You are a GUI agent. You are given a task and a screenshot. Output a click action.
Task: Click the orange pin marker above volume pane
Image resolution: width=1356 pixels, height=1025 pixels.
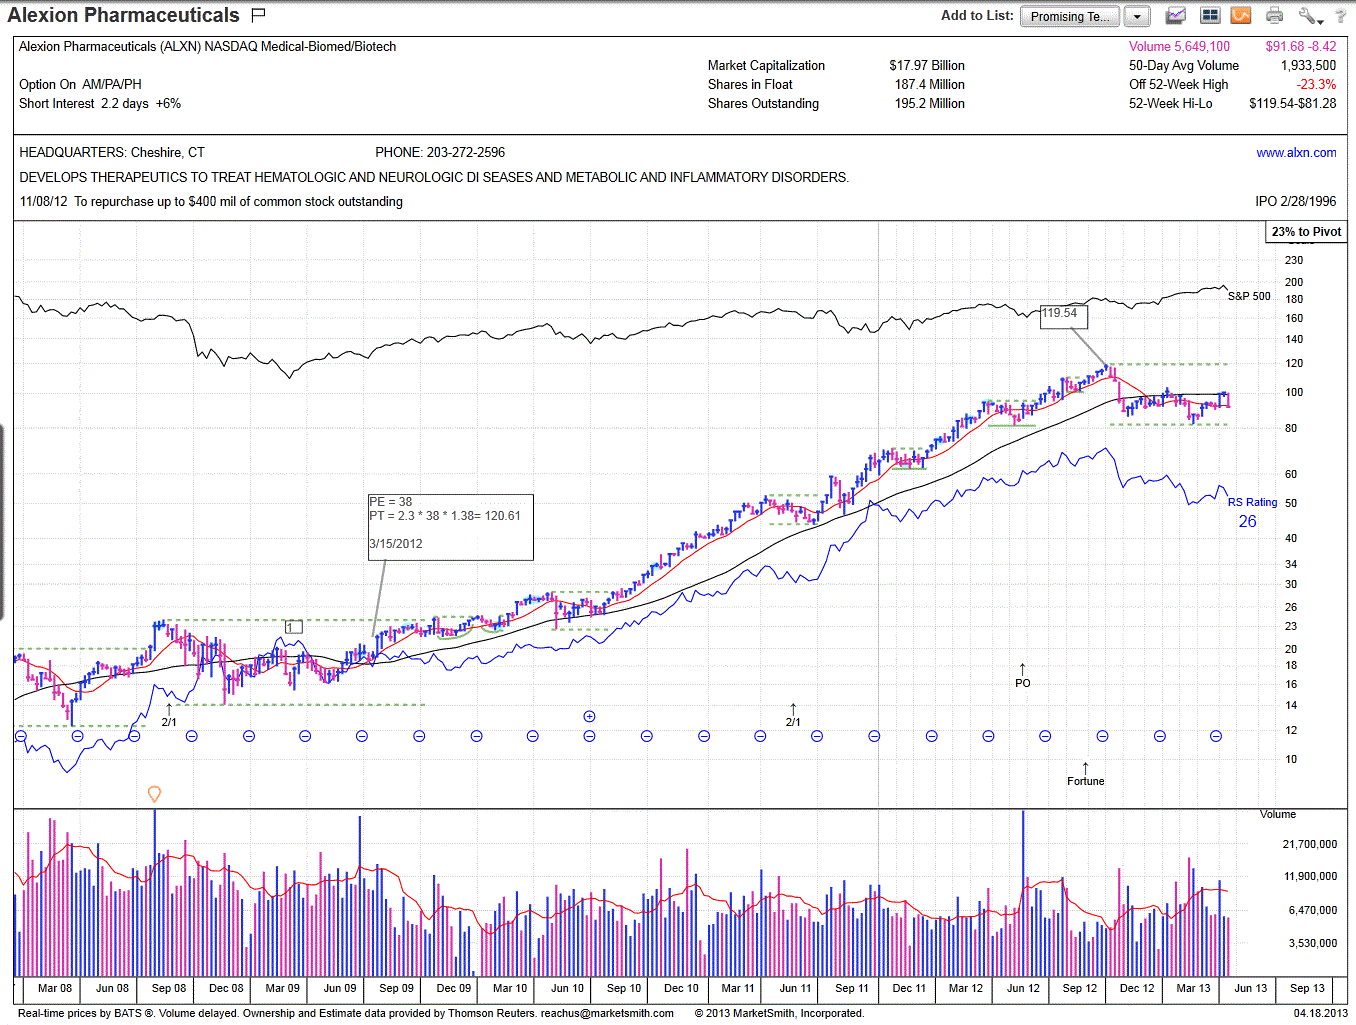coord(154,794)
